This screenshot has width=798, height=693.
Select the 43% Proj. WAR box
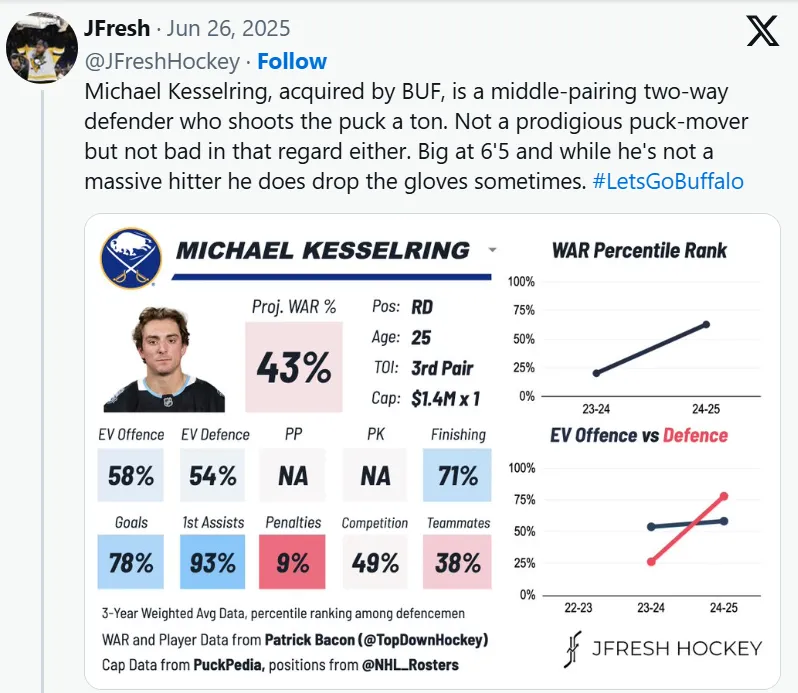(x=294, y=367)
